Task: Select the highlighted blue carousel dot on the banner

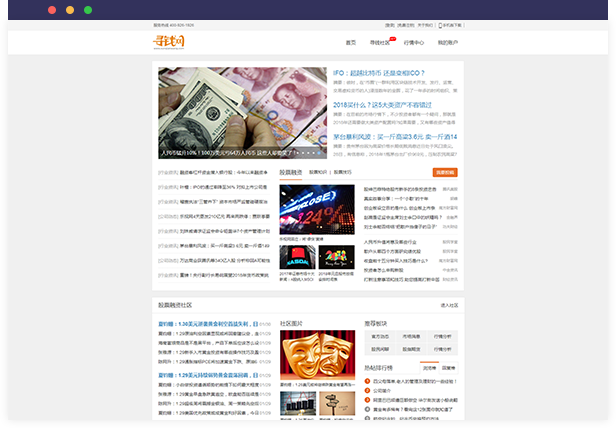Action: point(319,153)
